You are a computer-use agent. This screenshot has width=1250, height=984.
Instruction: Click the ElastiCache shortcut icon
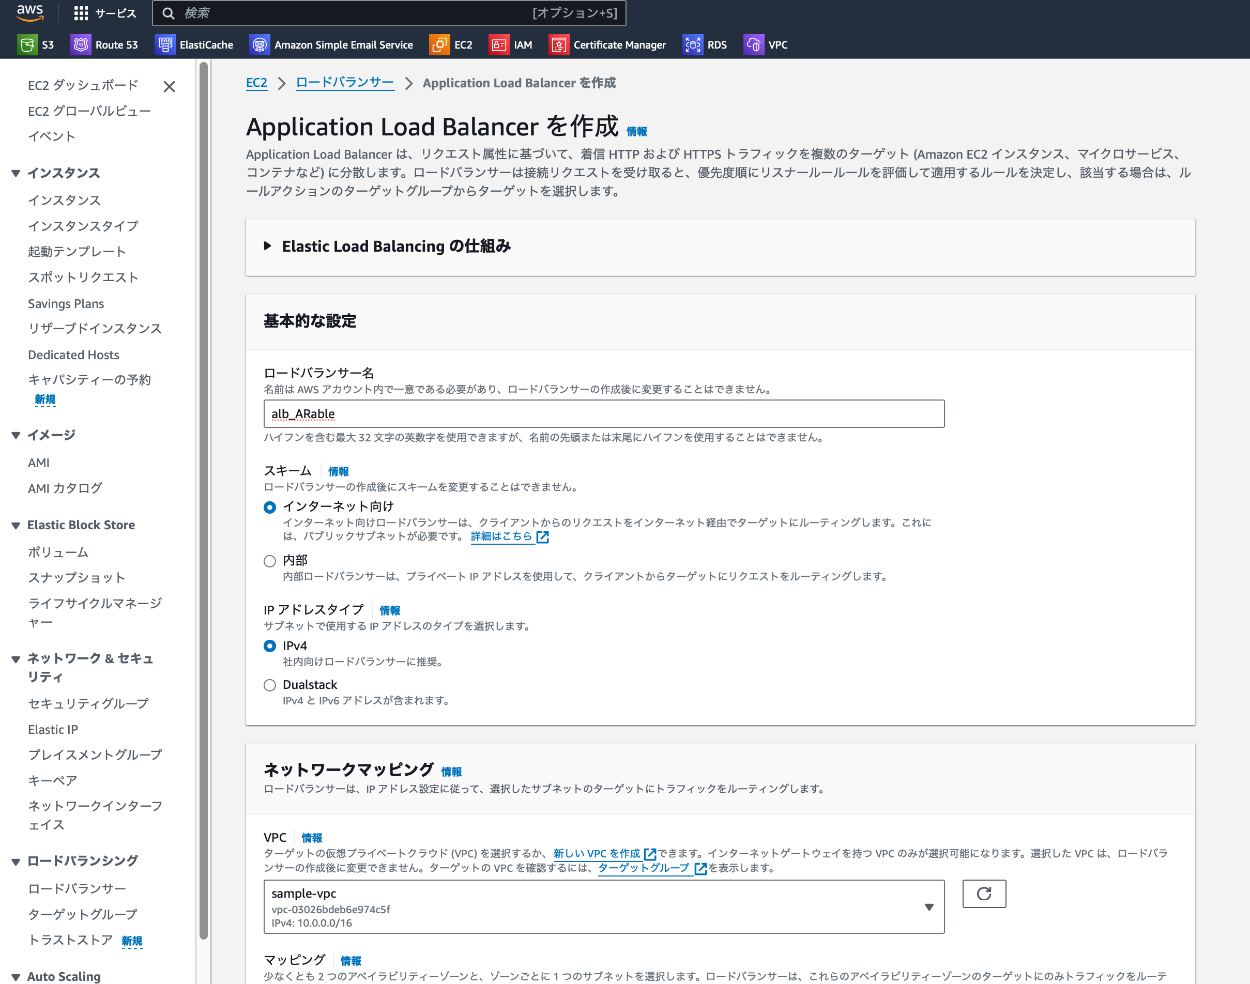click(165, 45)
